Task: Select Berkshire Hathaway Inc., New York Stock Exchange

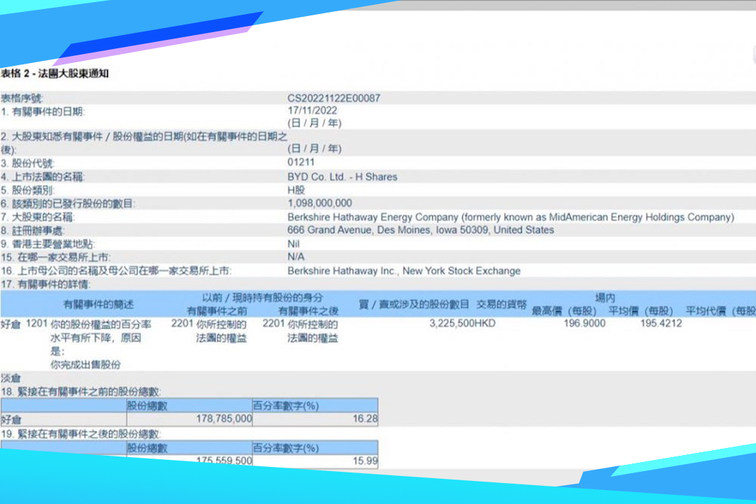Action: coord(404,271)
